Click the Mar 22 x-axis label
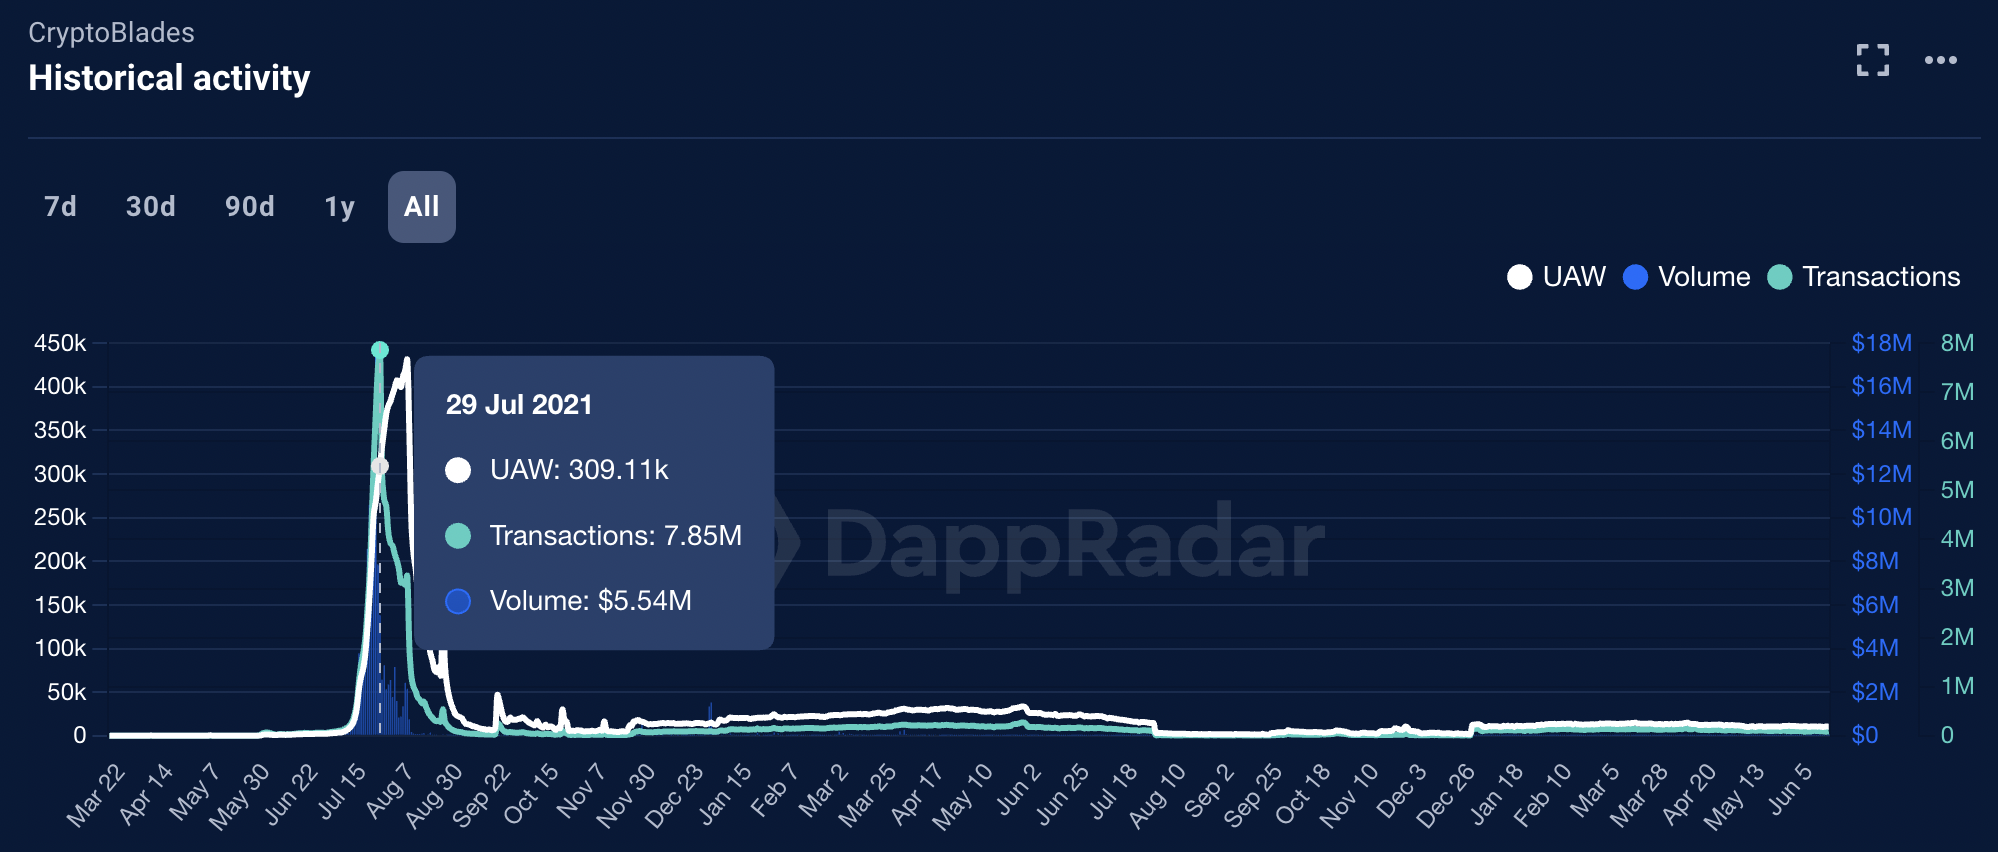The height and width of the screenshot is (852, 1998). (97, 794)
